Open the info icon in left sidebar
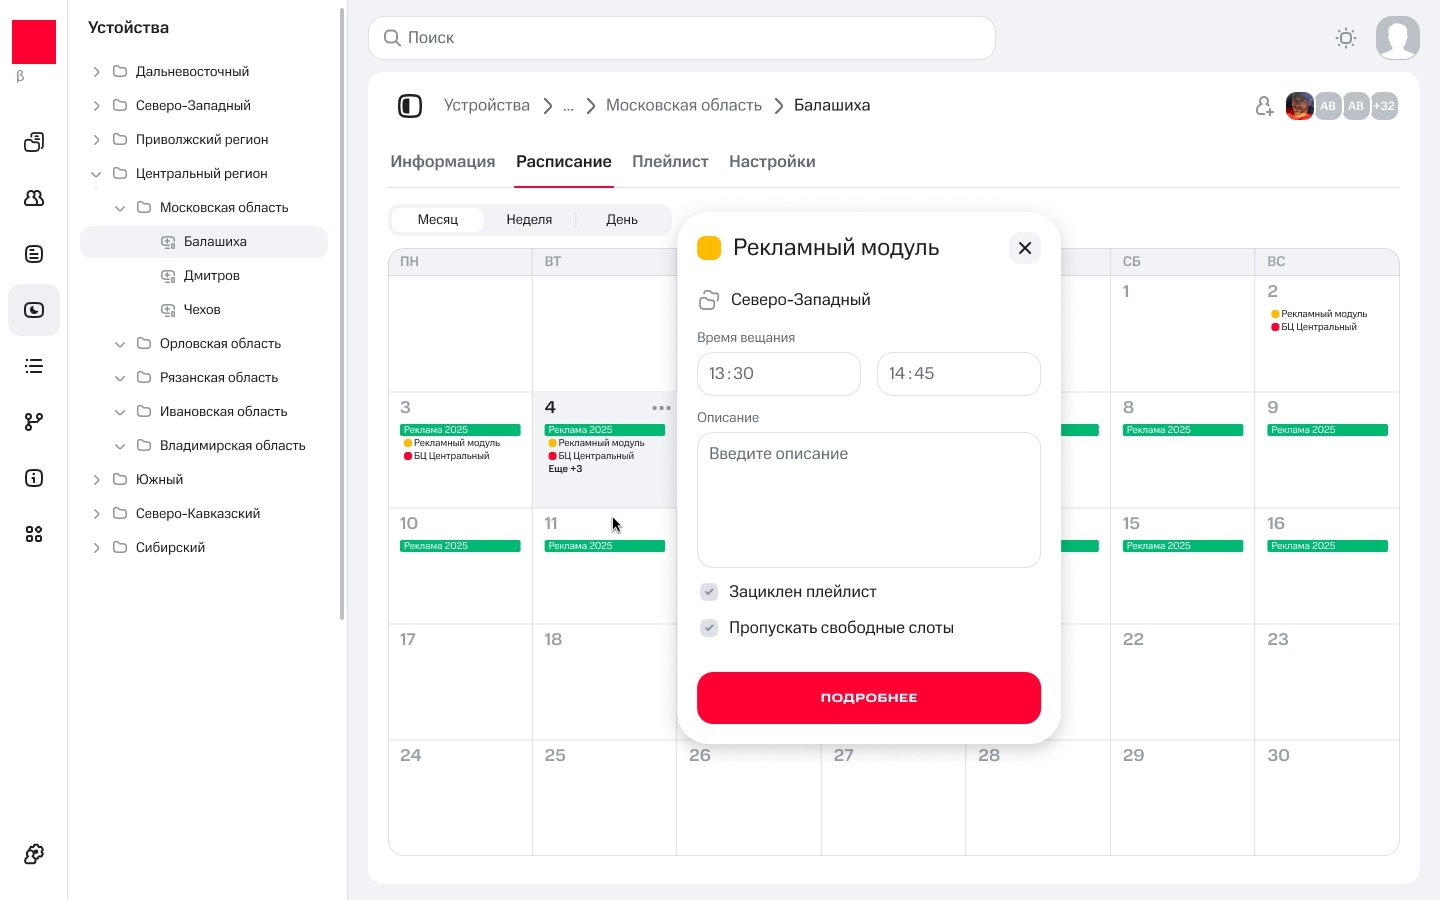Viewport: 1440px width, 900px height. 34,478
